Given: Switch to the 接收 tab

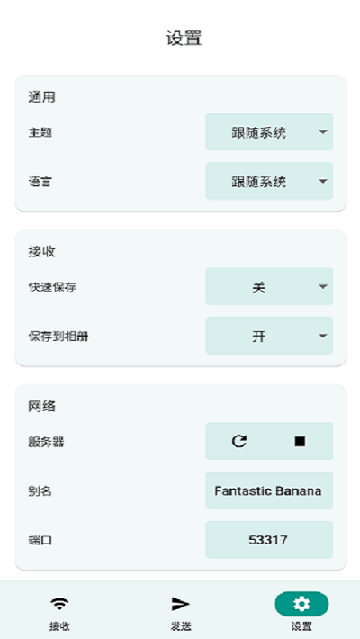Looking at the screenshot, I should click(x=60, y=626).
